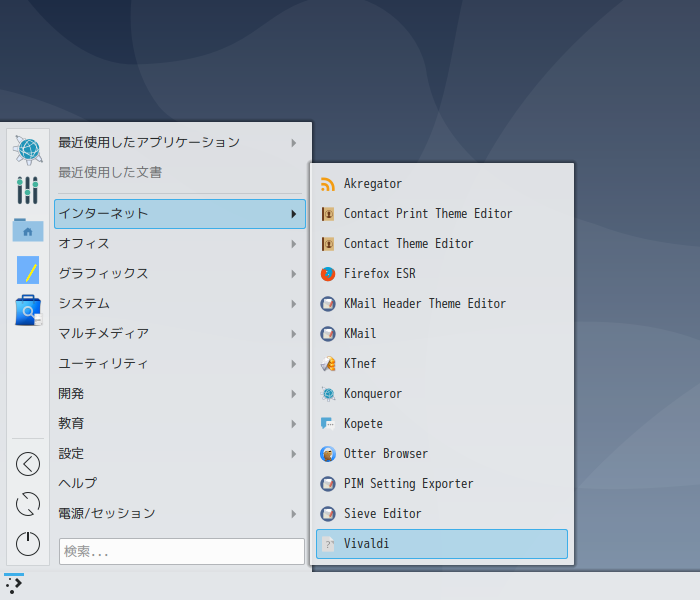
Task: Open the 開発 category
Action: [179, 394]
